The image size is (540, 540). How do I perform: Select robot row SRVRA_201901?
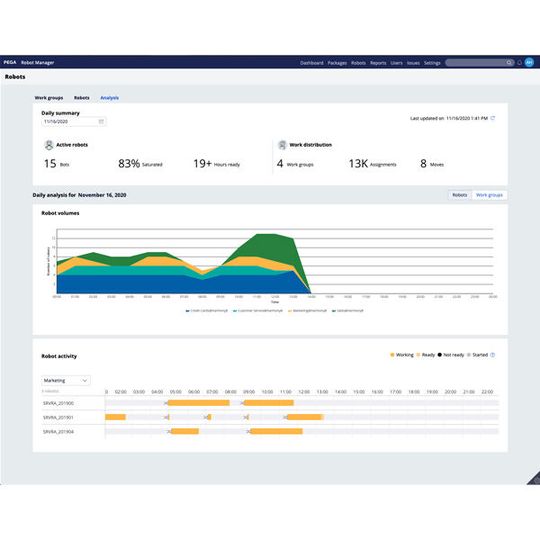[58, 417]
